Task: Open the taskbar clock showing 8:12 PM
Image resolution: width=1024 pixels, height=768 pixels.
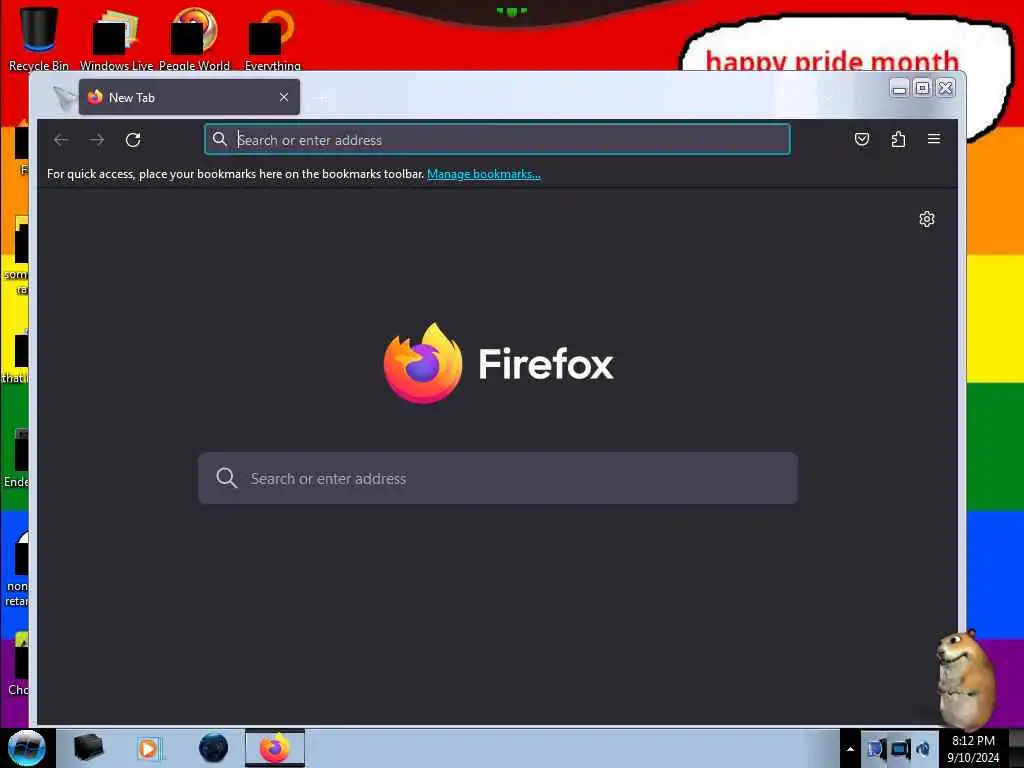Action: (973, 749)
